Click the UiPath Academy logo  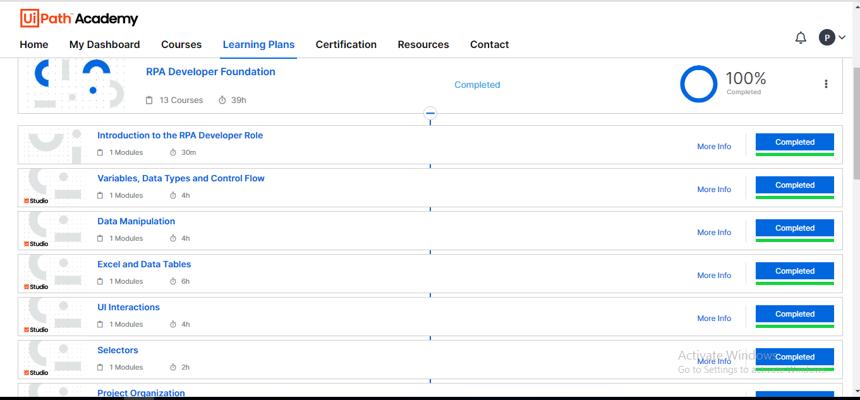(79, 18)
